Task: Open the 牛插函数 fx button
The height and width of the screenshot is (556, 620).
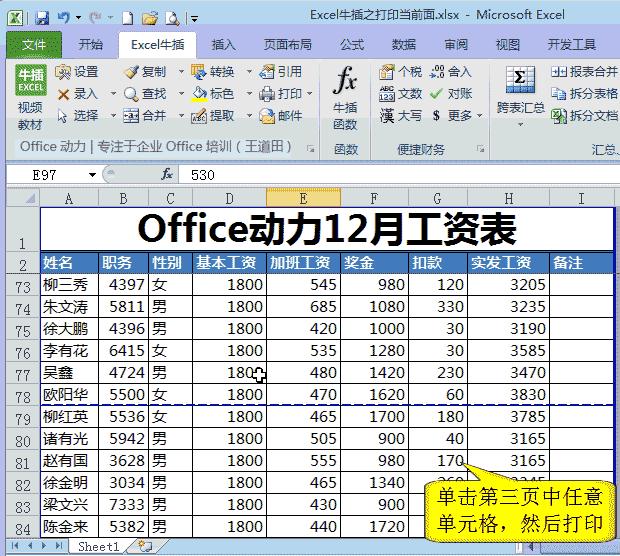Action: pos(345,98)
